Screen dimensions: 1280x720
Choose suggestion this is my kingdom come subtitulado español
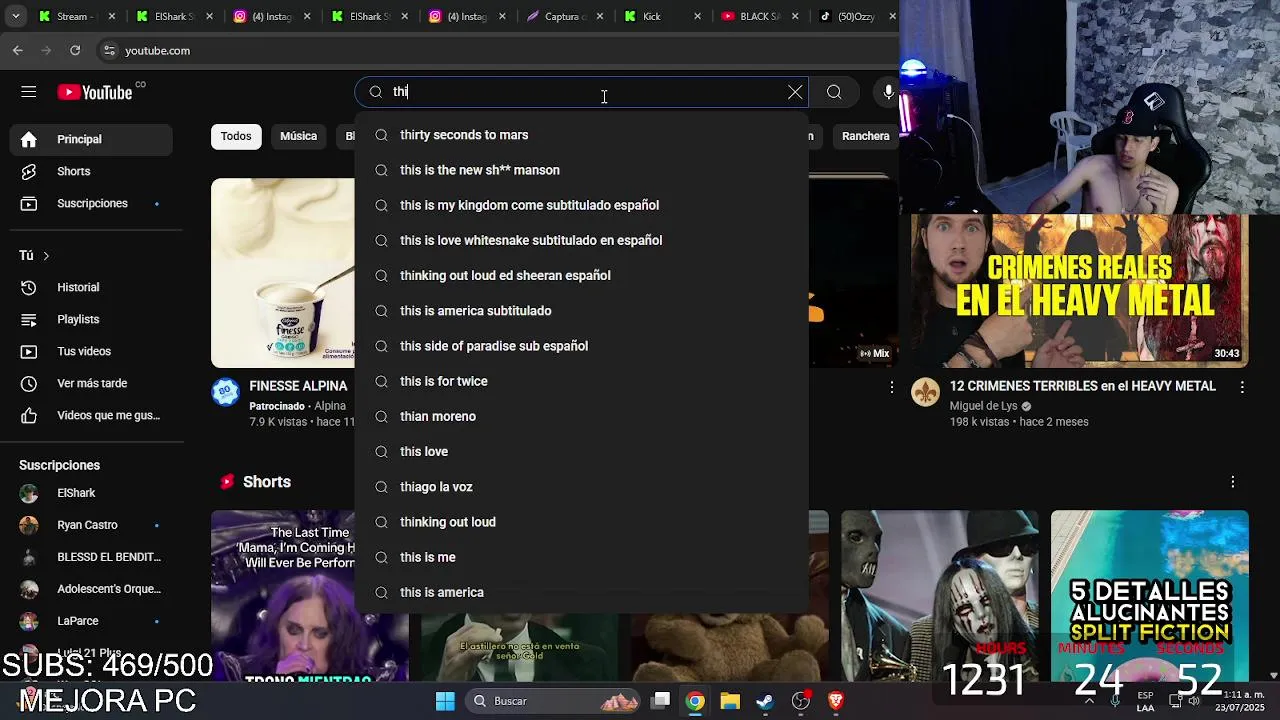[x=581, y=205]
